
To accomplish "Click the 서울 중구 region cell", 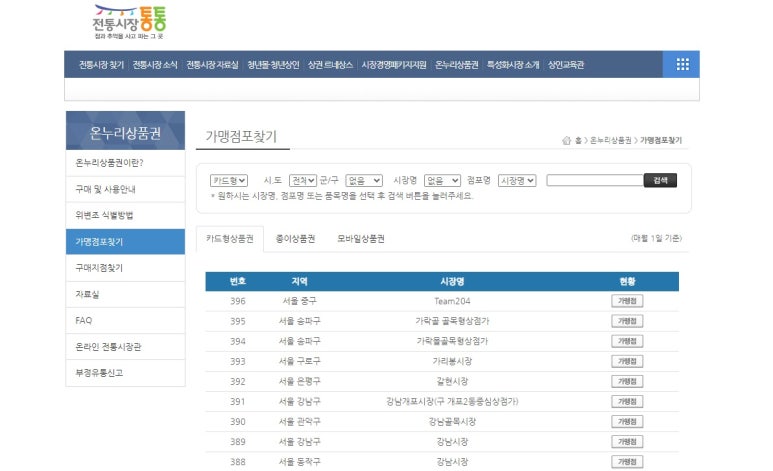I will (300, 301).
